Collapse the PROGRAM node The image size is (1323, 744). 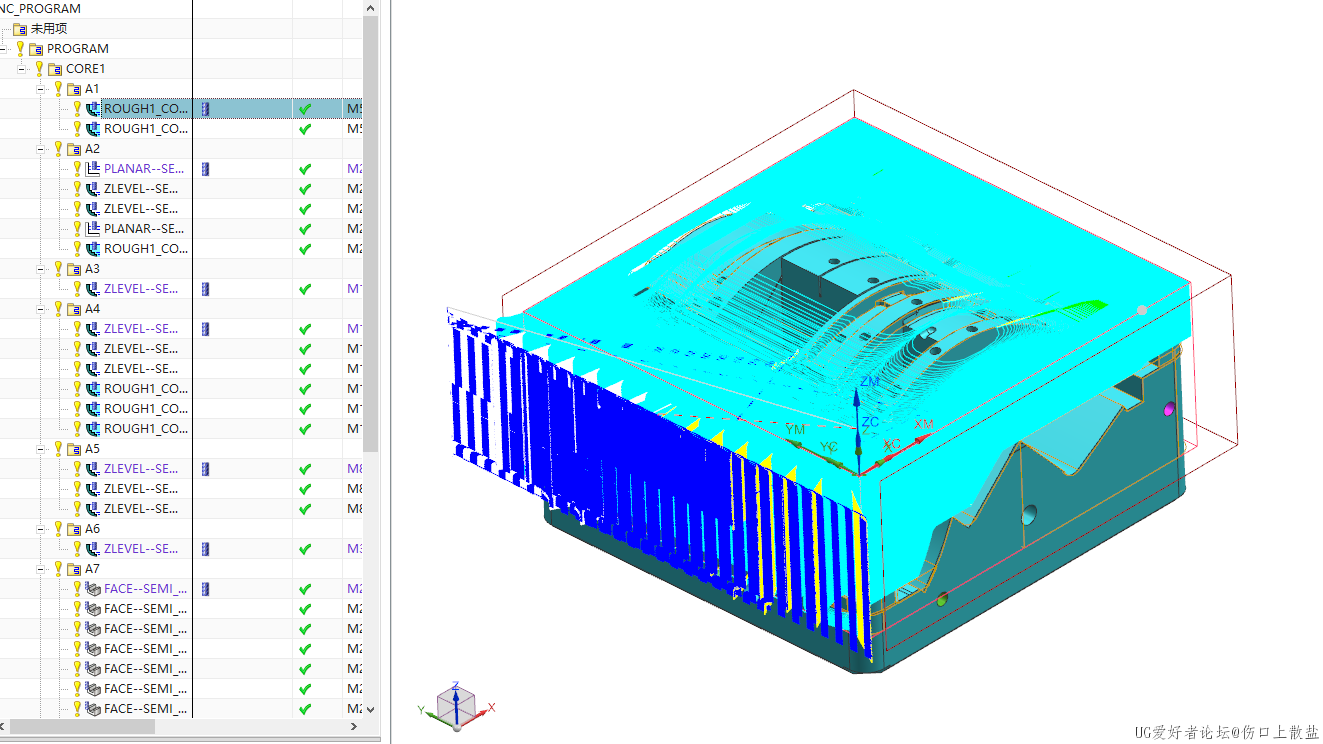point(4,49)
